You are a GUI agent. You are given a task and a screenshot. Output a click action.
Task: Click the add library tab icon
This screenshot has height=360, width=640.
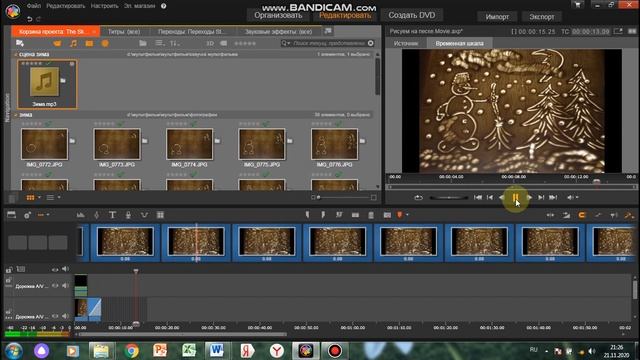328,31
